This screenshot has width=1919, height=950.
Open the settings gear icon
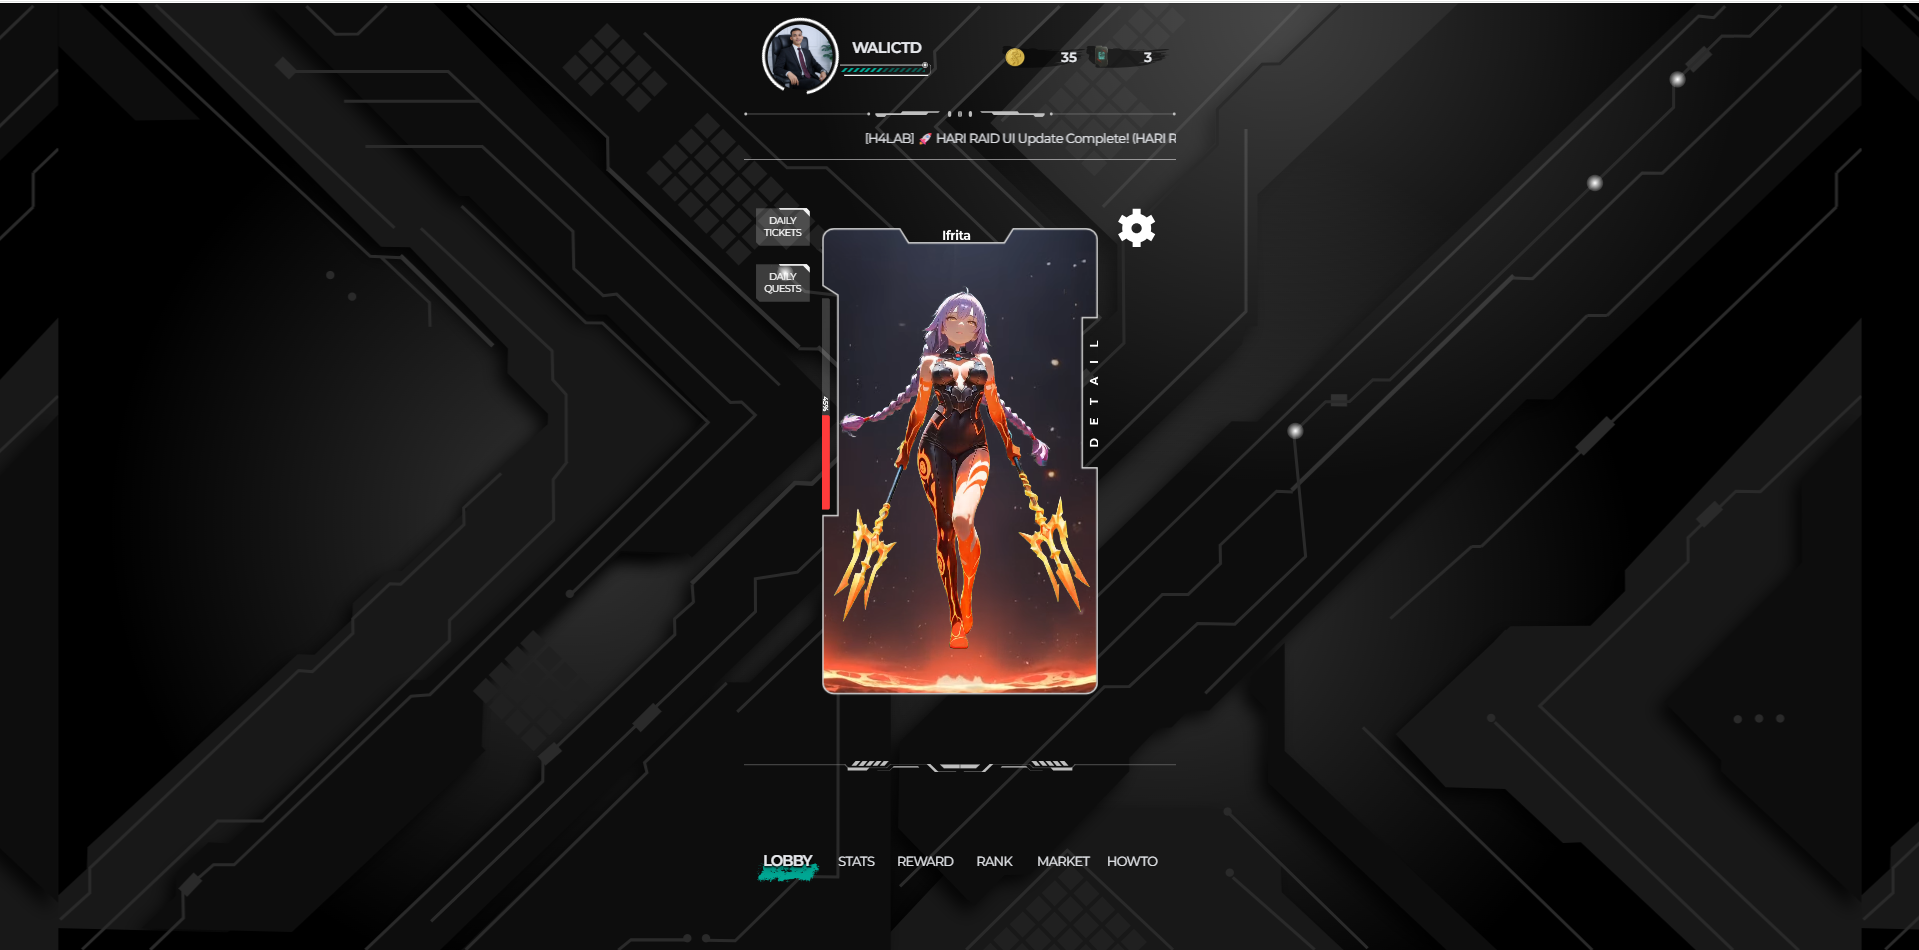[x=1136, y=228]
